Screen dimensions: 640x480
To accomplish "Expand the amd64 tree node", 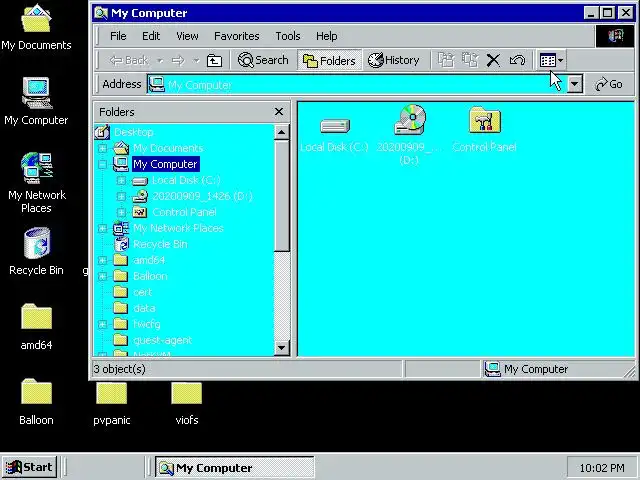I will pos(102,260).
